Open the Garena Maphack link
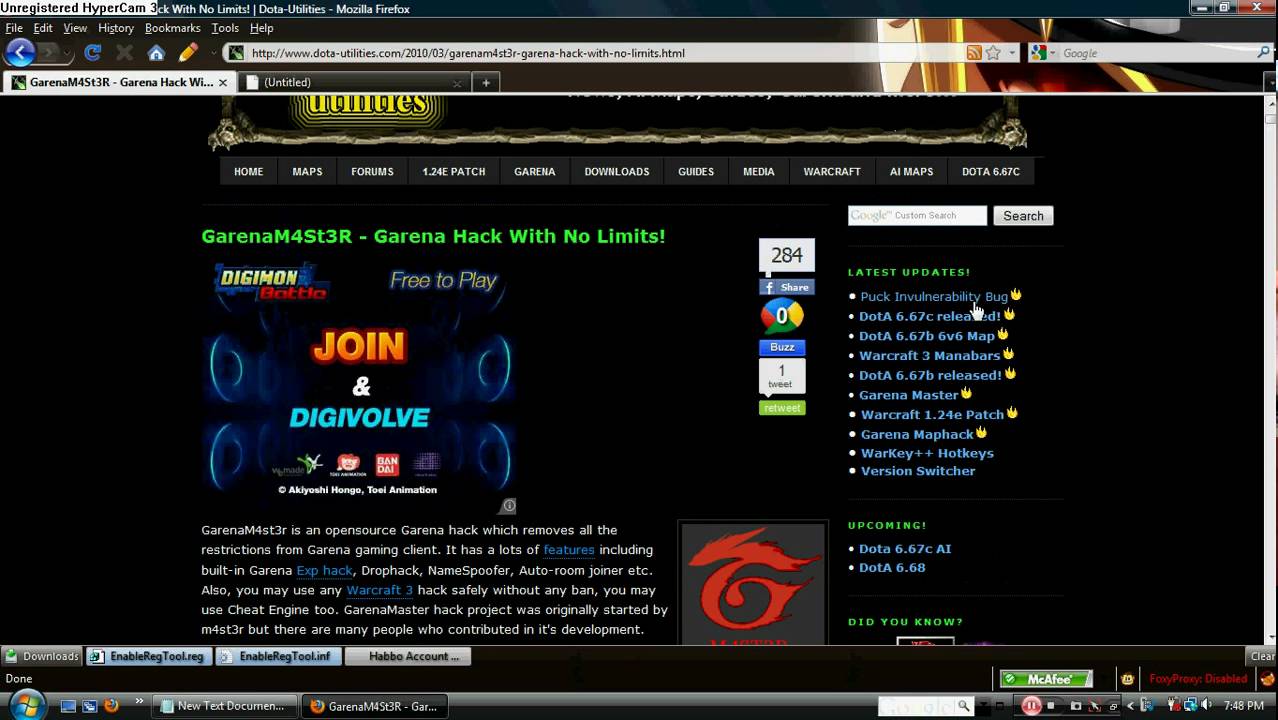Screen dimensions: 1278x720 [x=917, y=434]
